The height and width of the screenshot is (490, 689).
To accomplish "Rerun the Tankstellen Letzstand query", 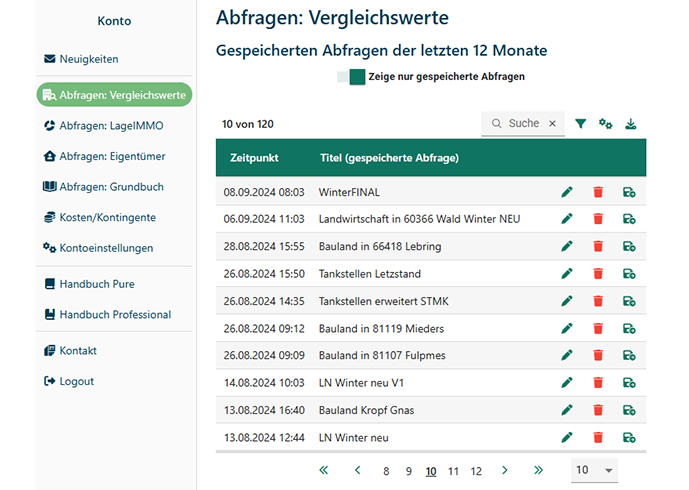I will point(629,274).
